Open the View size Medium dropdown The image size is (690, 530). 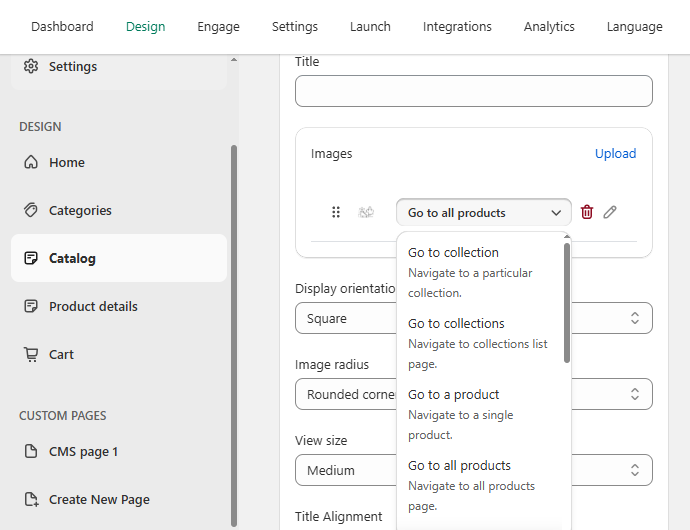click(x=473, y=470)
